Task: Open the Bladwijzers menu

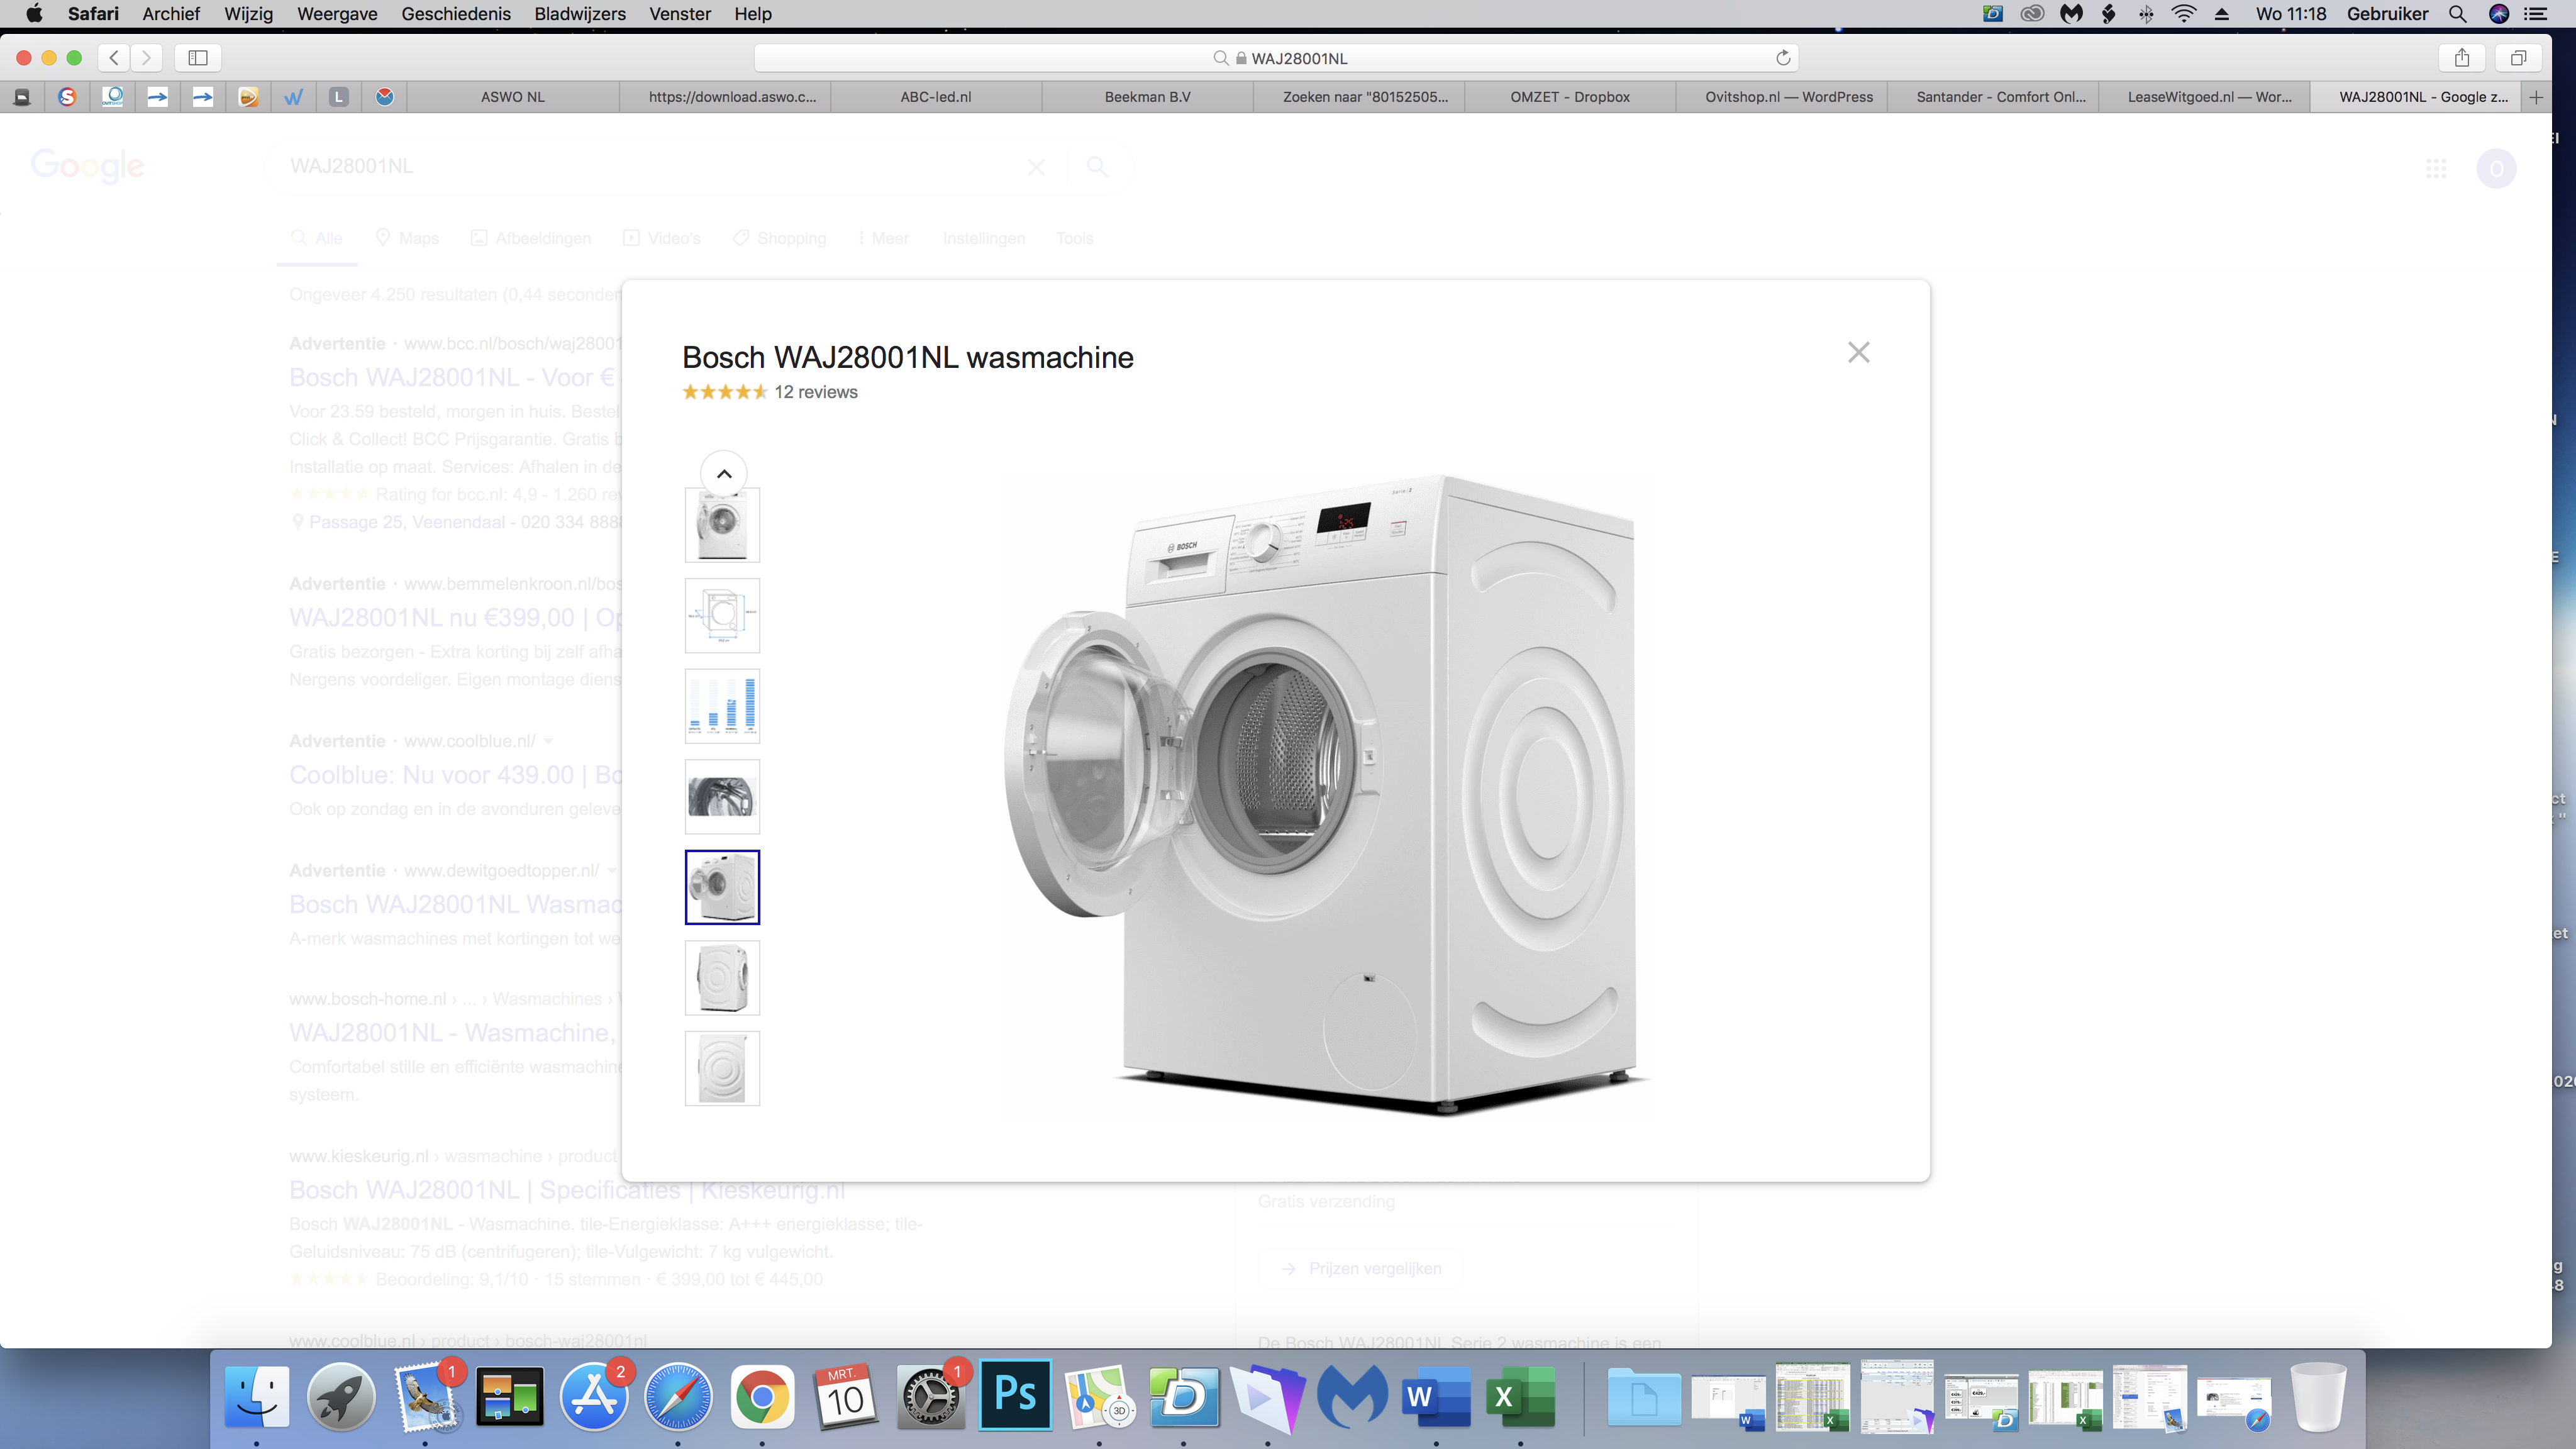Action: coord(580,14)
